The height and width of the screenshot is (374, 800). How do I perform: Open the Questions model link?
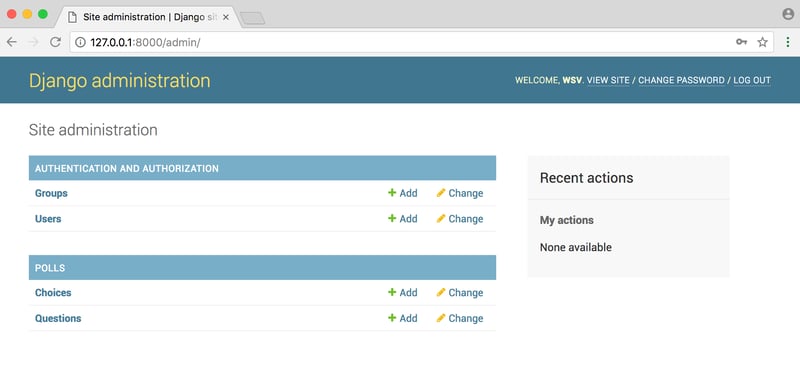[x=58, y=318]
